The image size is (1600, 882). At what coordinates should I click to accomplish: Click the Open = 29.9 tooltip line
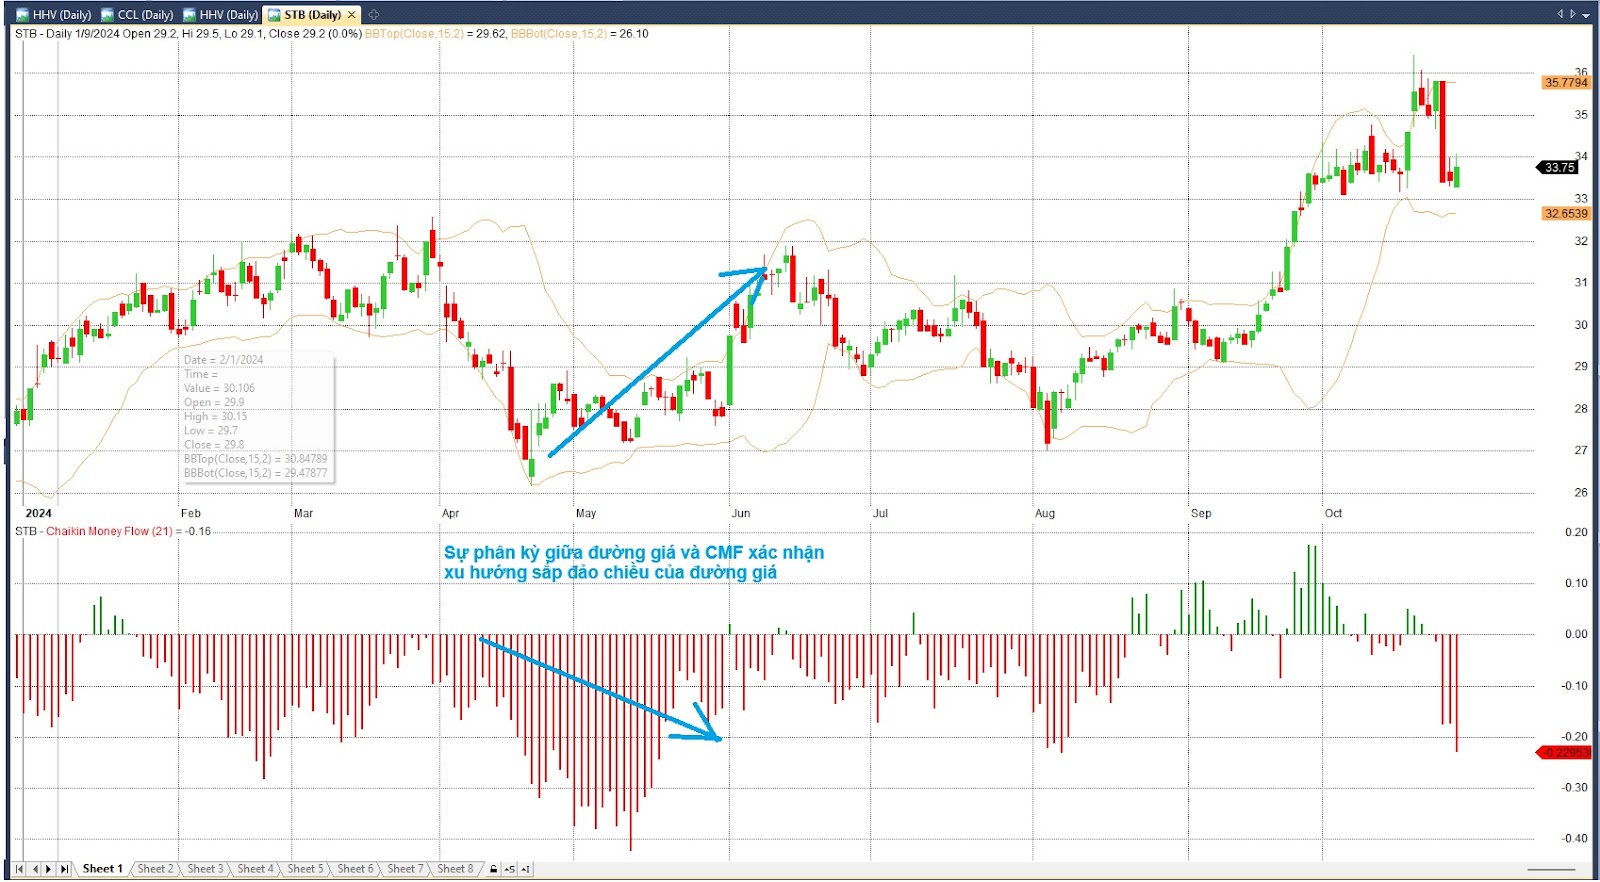tap(213, 402)
